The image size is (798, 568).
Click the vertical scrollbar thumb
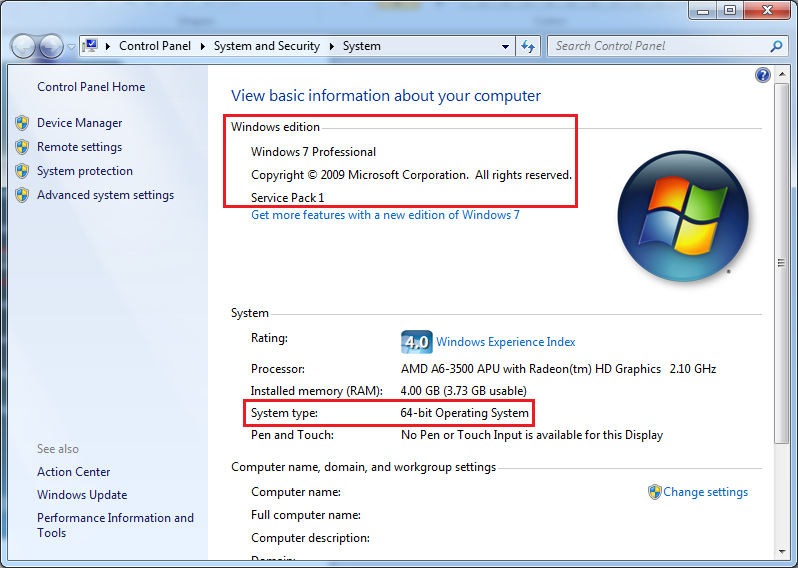781,263
